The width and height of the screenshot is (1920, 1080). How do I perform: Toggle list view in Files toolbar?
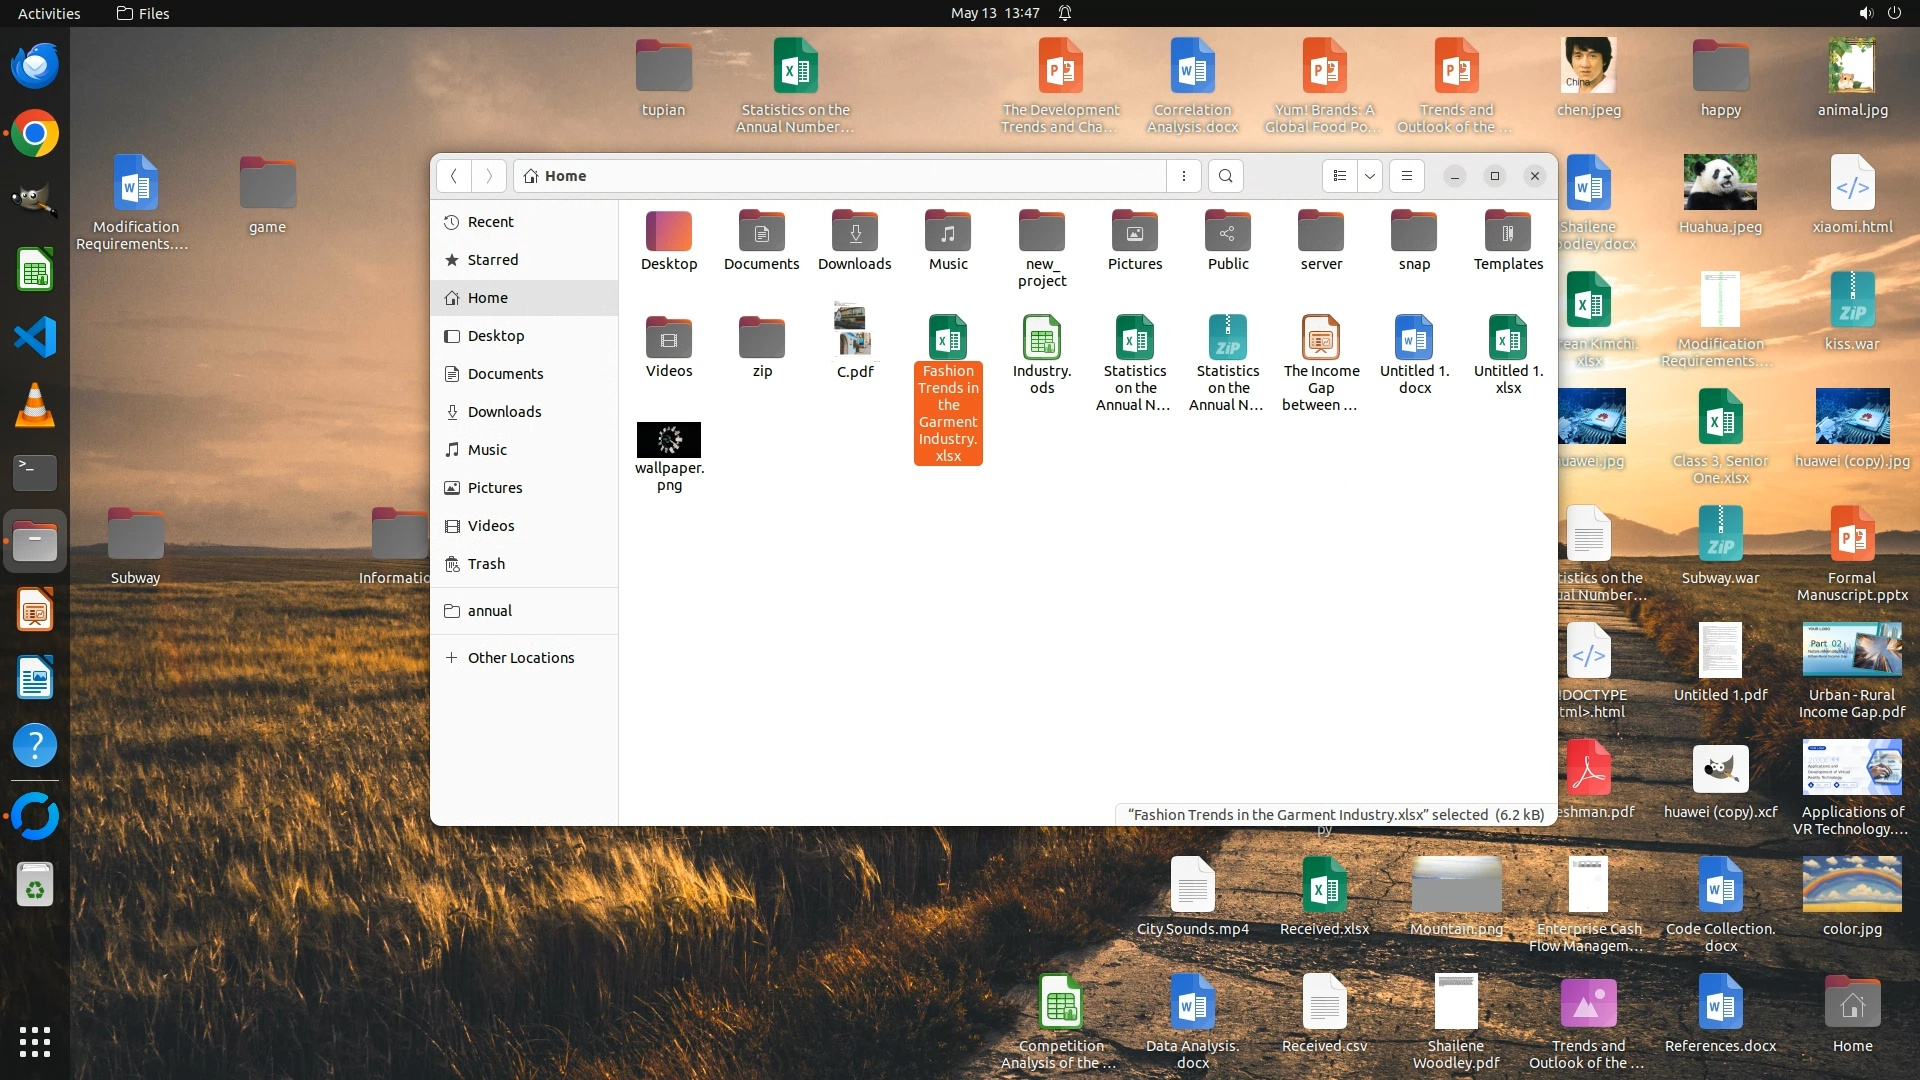point(1340,176)
